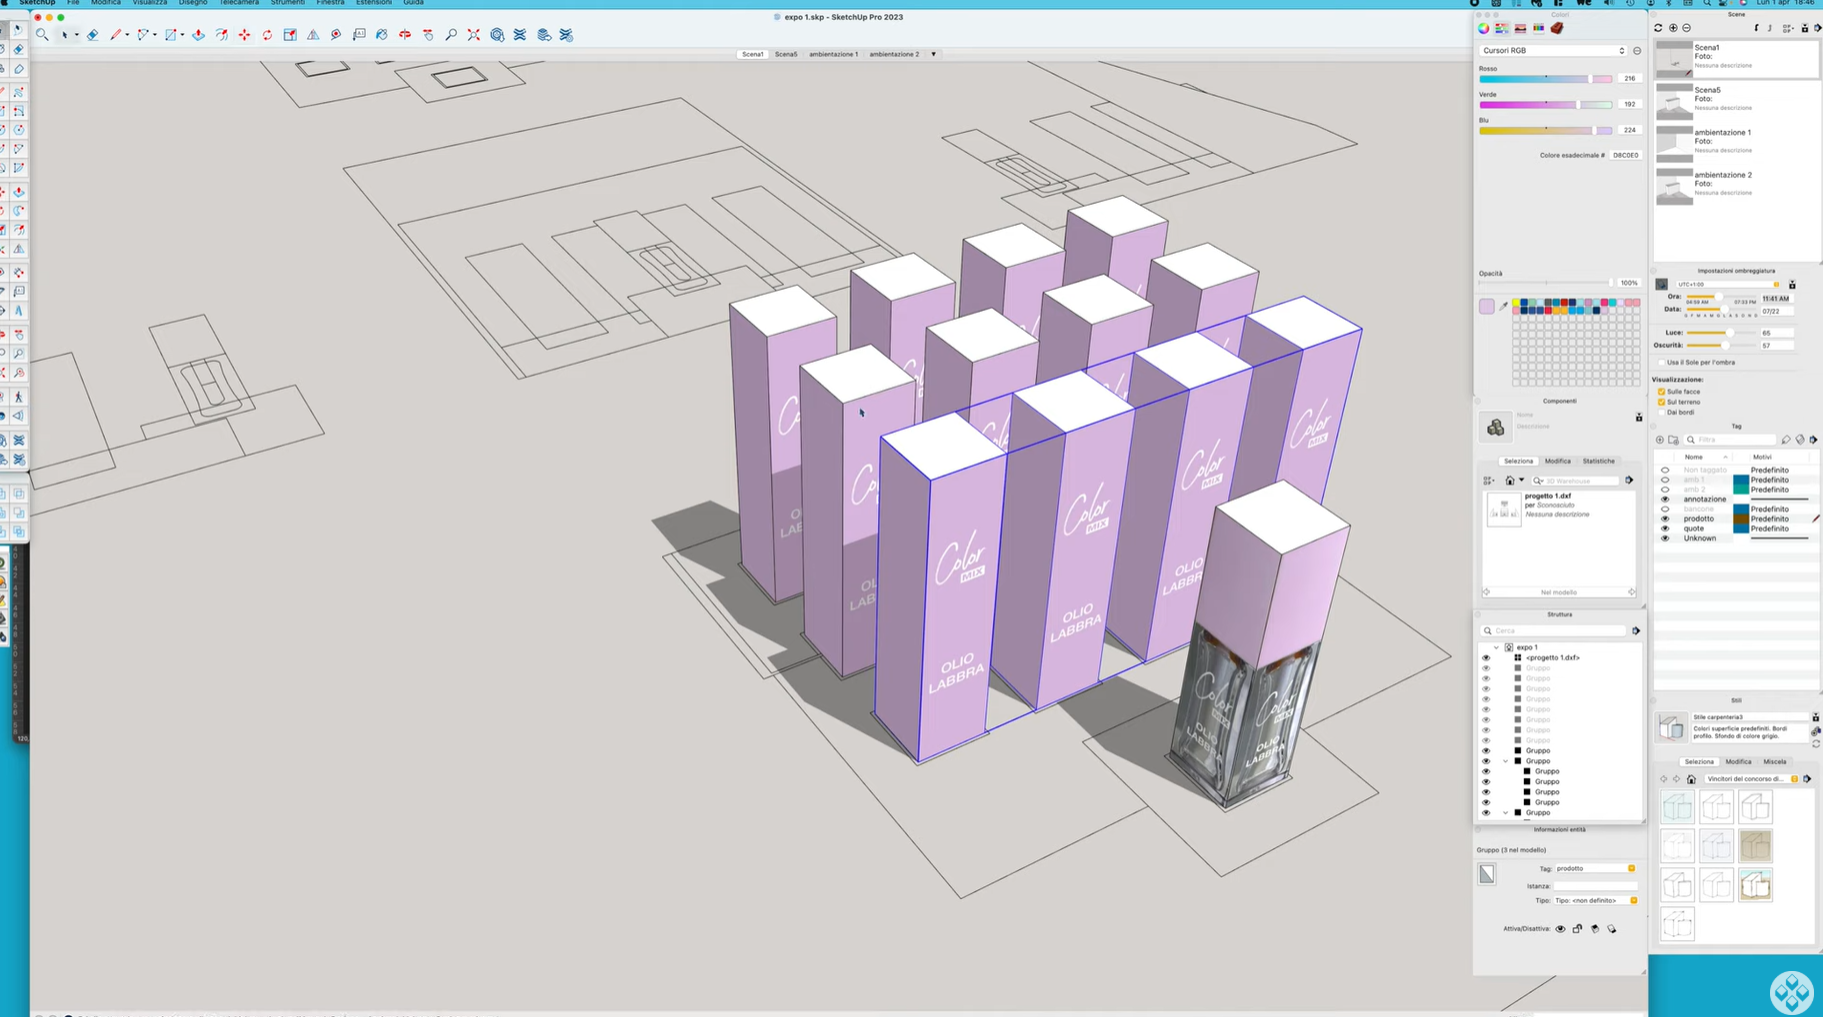Click the add tag plus icon

[x=1660, y=440]
